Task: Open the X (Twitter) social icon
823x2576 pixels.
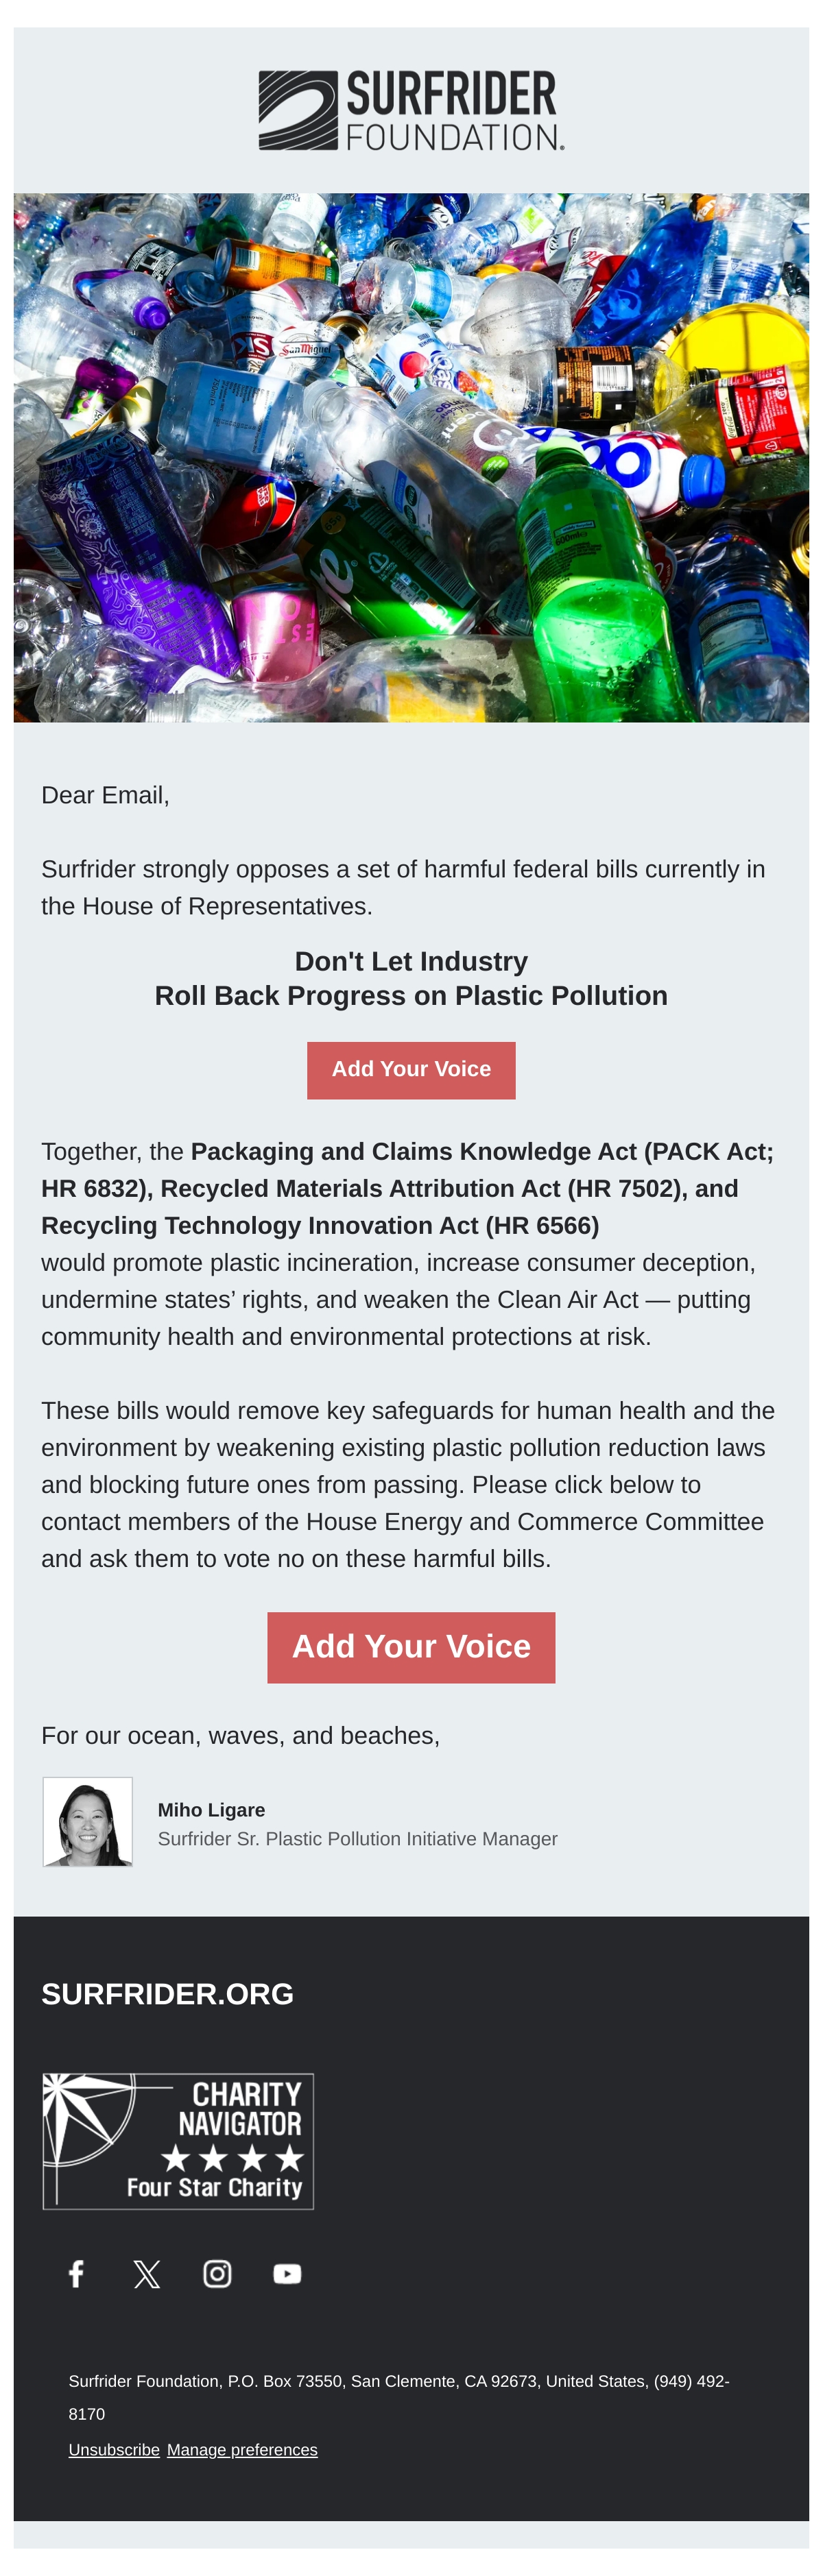Action: point(147,2273)
